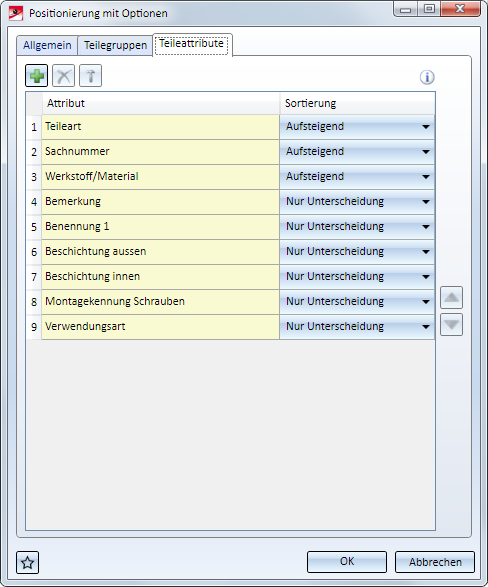Open Sortierung dropdown for Beschichtung aussen

click(x=357, y=252)
